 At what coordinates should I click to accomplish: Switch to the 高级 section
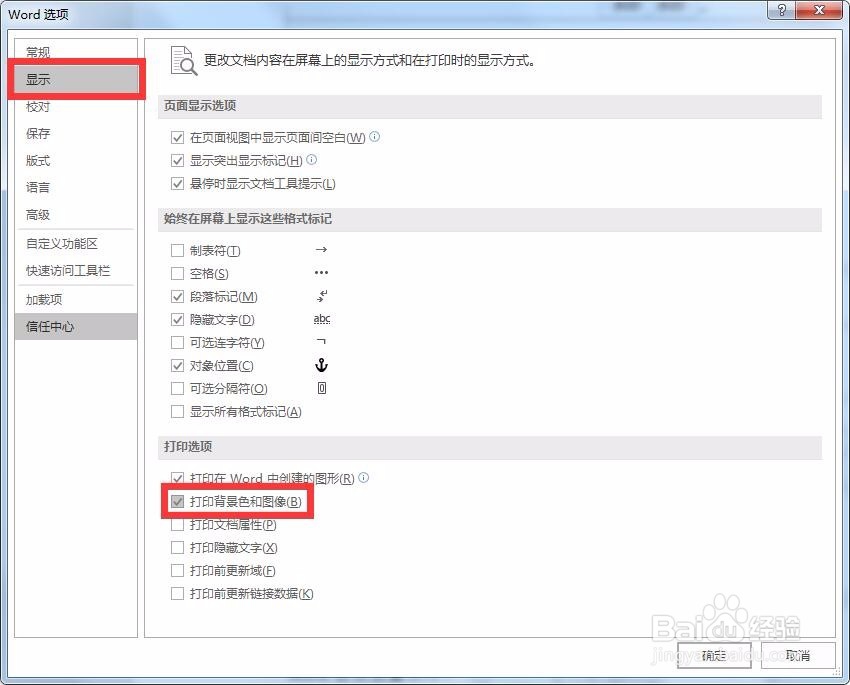(x=37, y=214)
